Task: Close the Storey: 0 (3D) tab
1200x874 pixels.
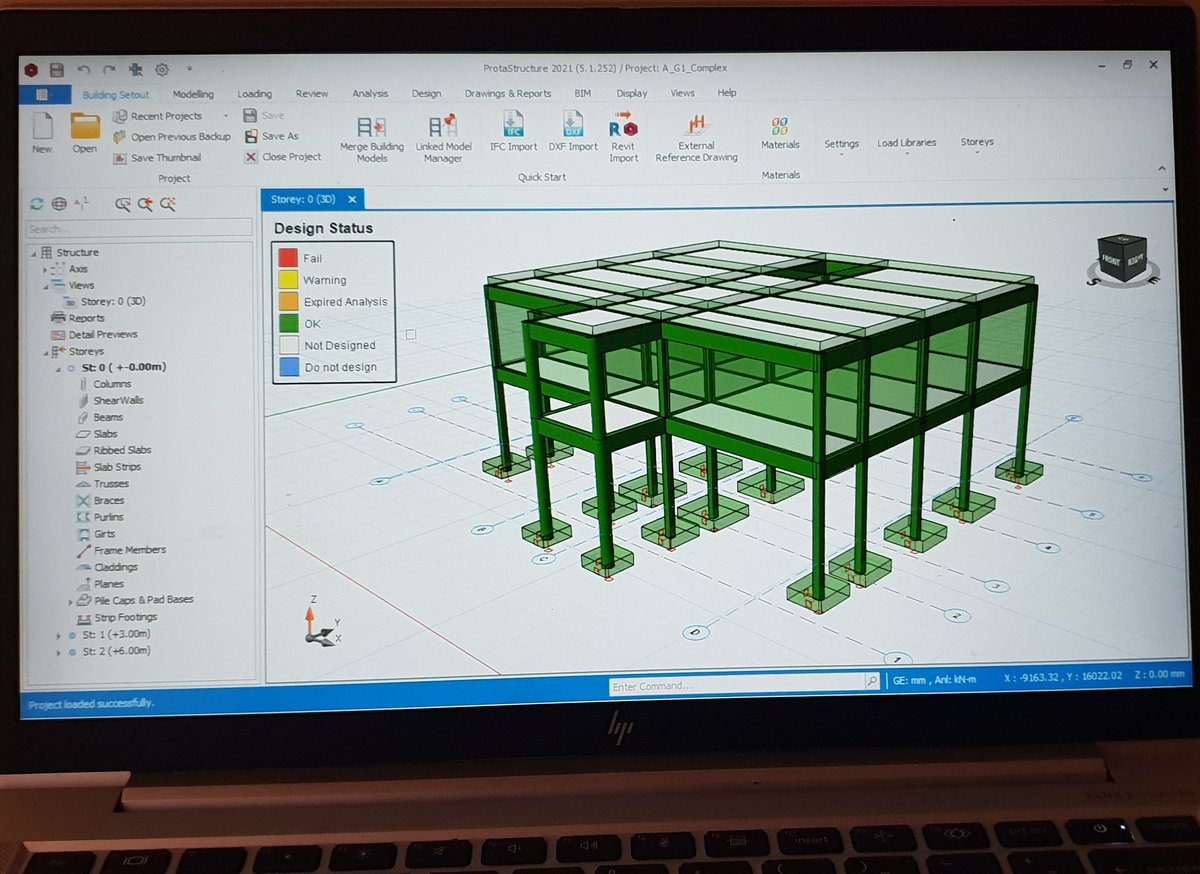Action: coord(352,200)
